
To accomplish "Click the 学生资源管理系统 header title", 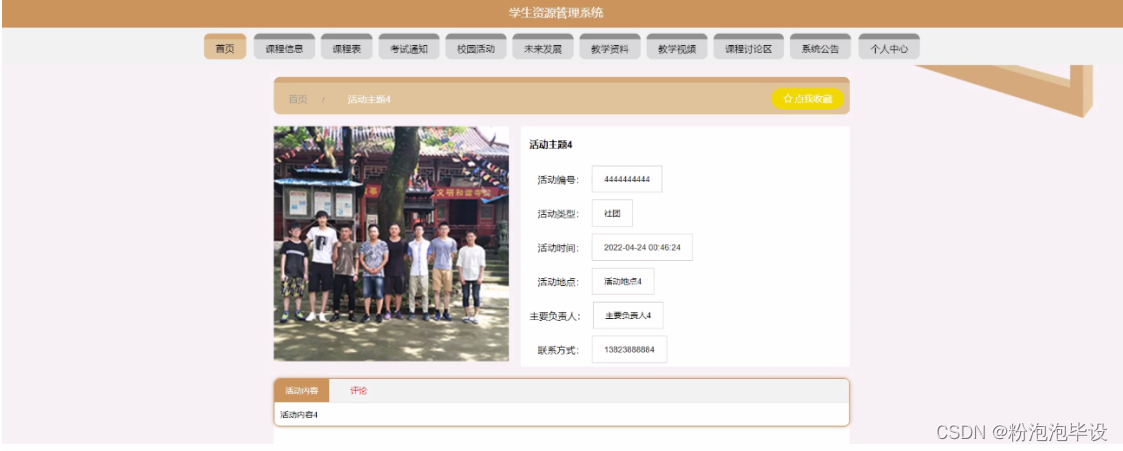I will tap(556, 13).
